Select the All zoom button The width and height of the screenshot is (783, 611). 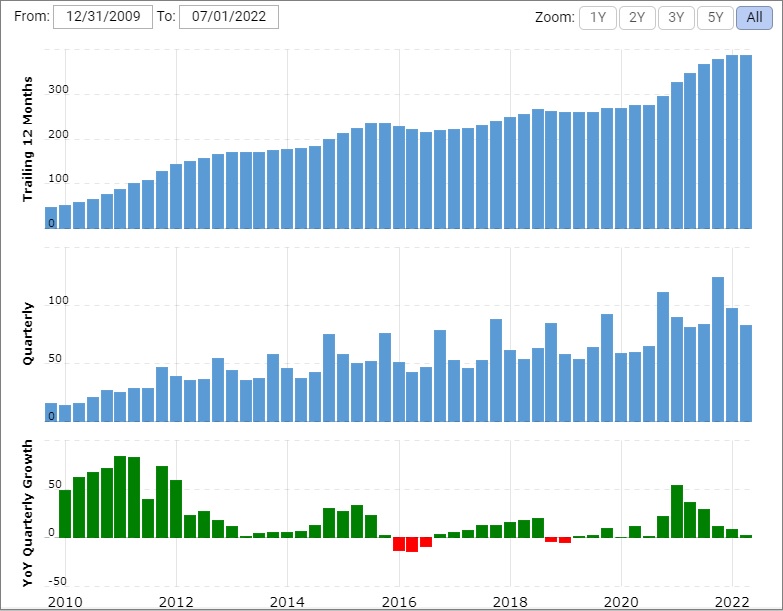(x=754, y=18)
